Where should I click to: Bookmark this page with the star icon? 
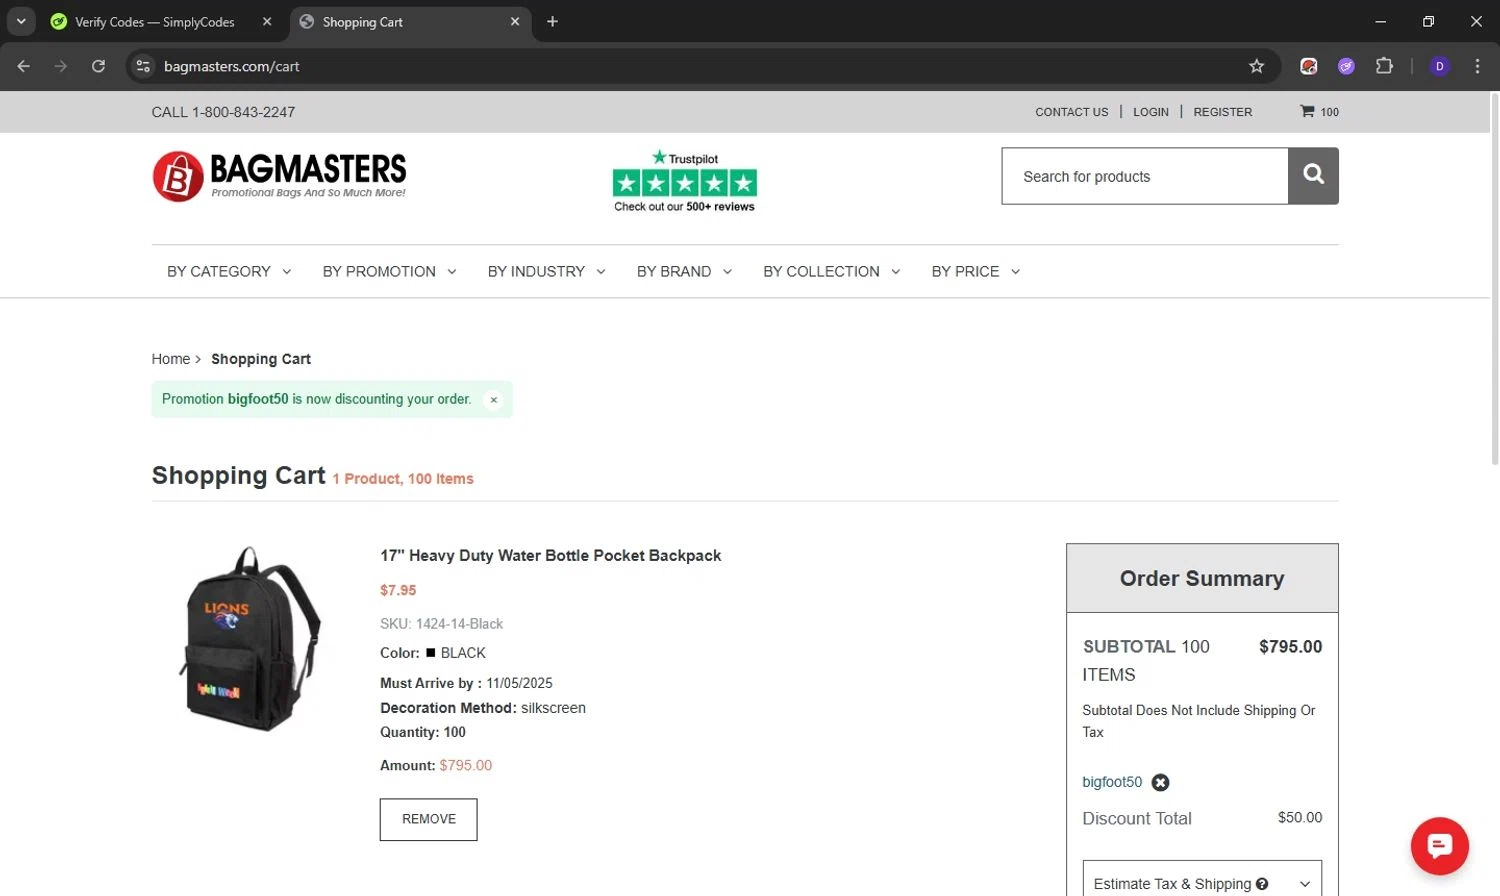1256,66
